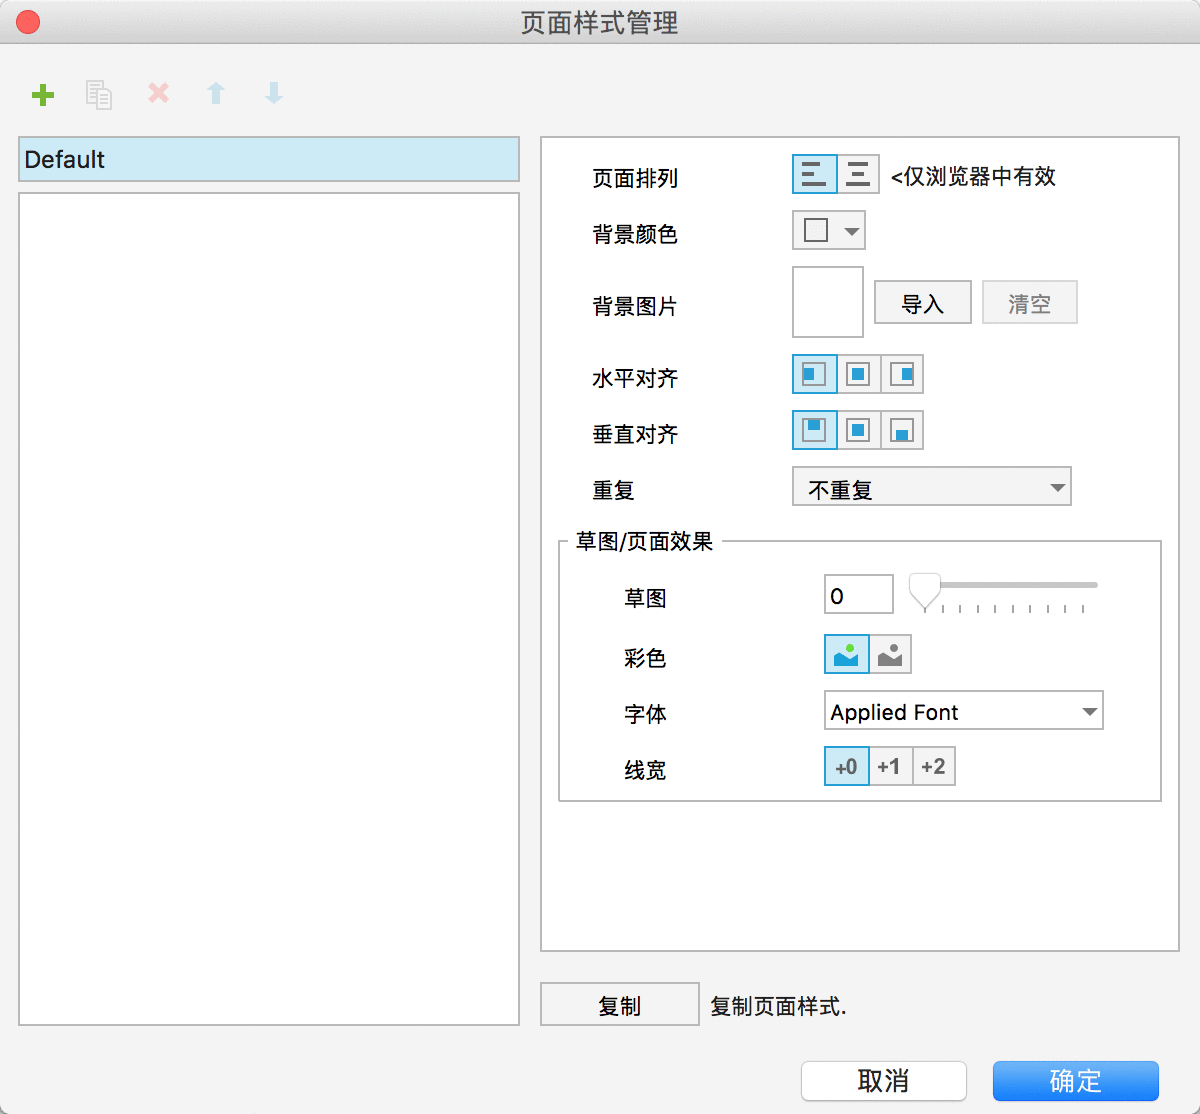
Task: Set line width to +1
Action: coord(890,766)
